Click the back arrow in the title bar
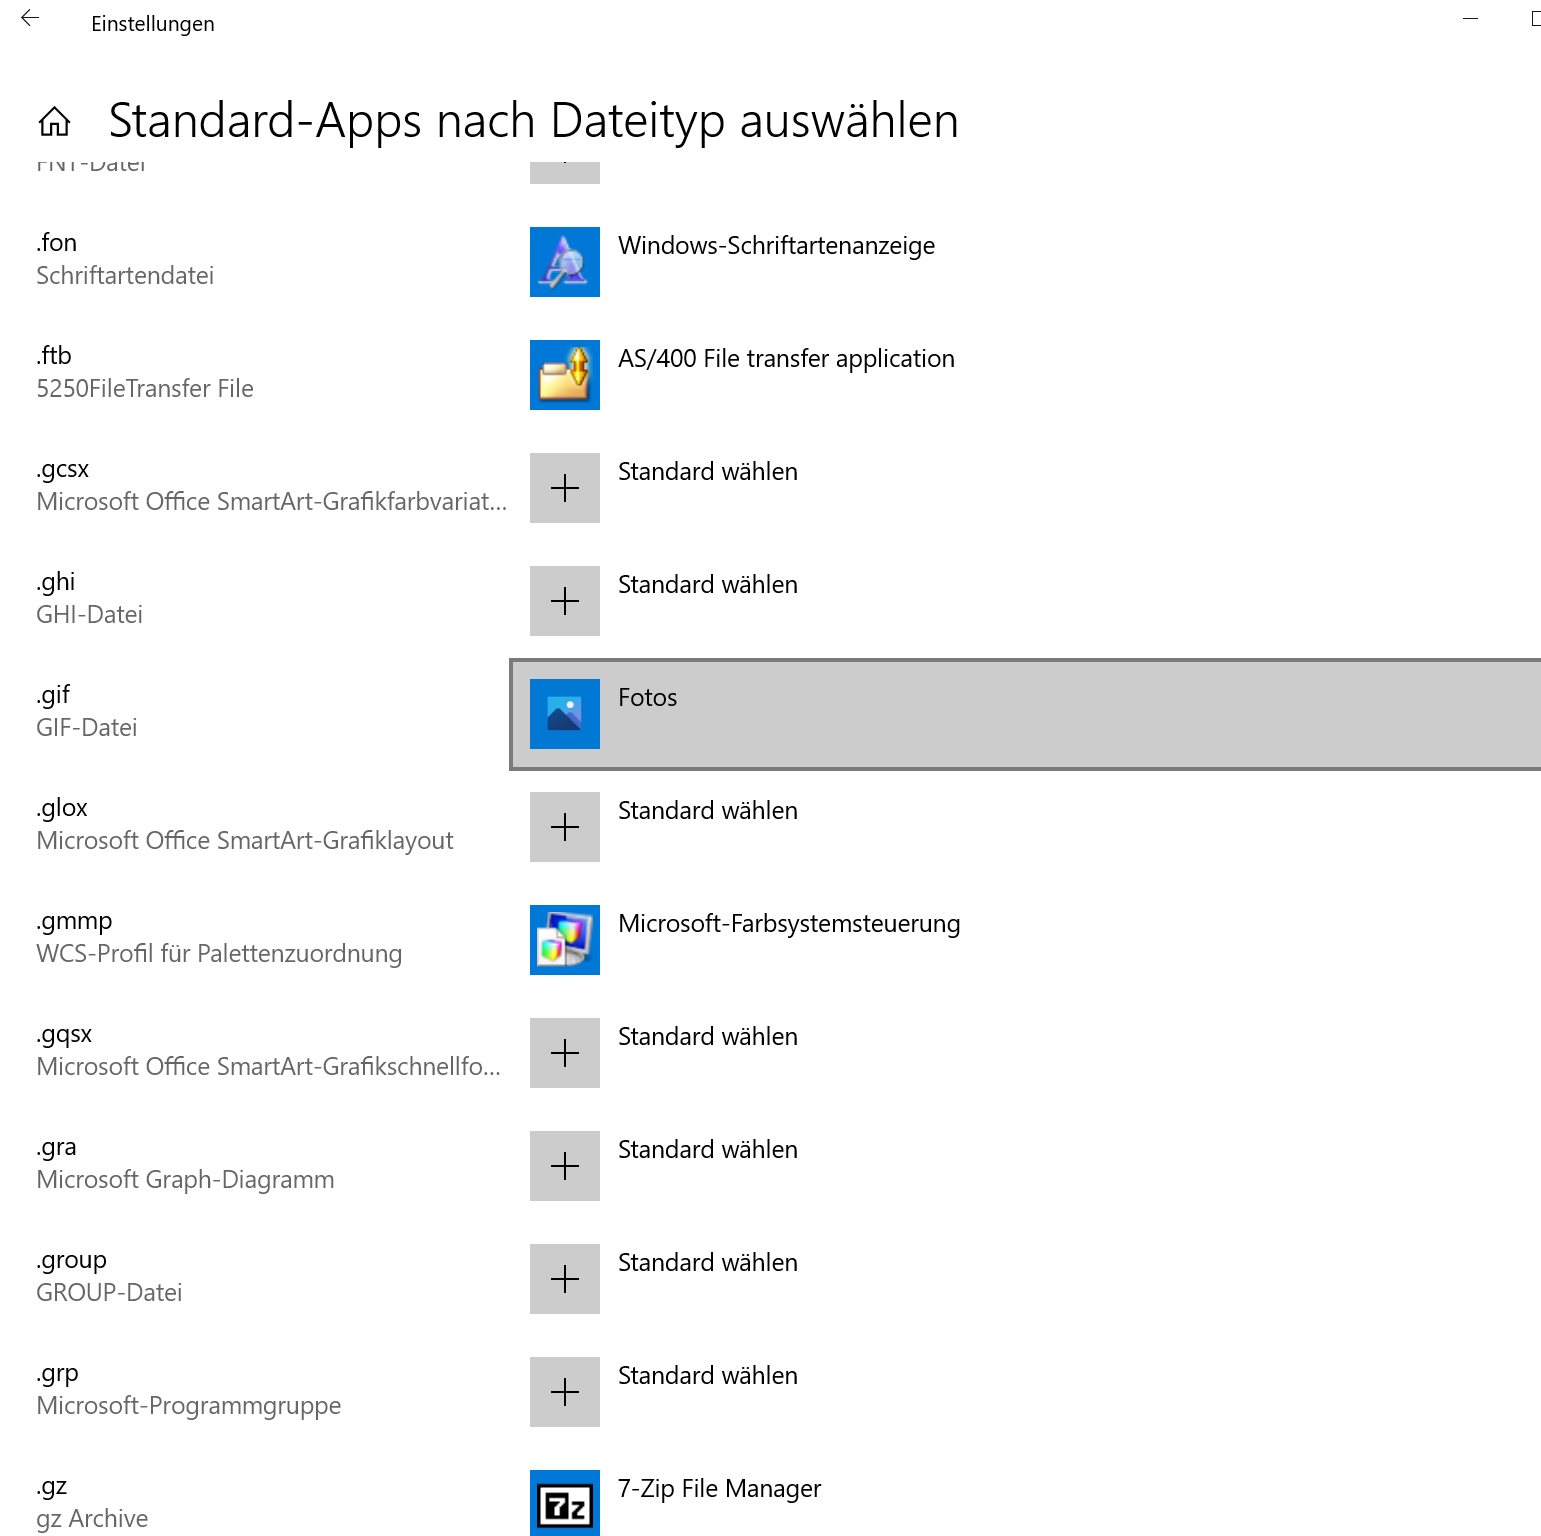Image resolution: width=1541 pixels, height=1536 pixels. click(30, 18)
